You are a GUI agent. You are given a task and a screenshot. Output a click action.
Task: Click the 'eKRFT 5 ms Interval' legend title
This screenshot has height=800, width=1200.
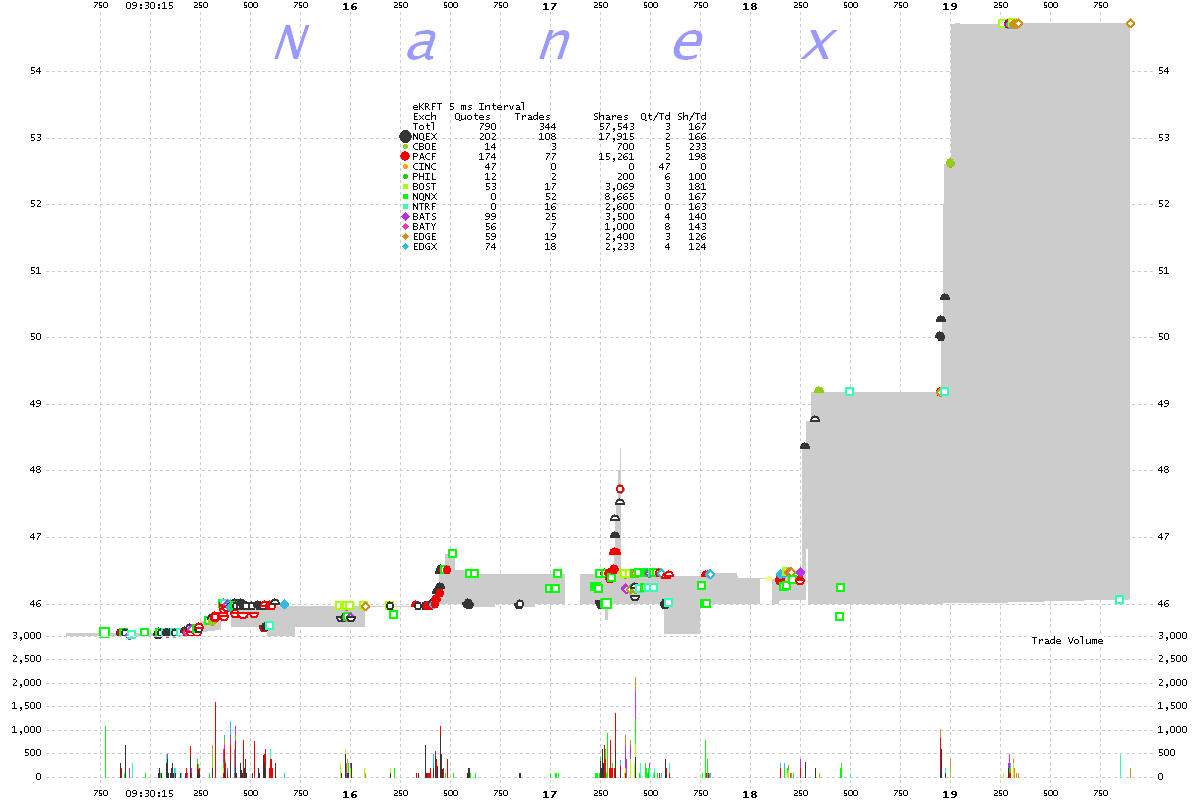(x=469, y=107)
